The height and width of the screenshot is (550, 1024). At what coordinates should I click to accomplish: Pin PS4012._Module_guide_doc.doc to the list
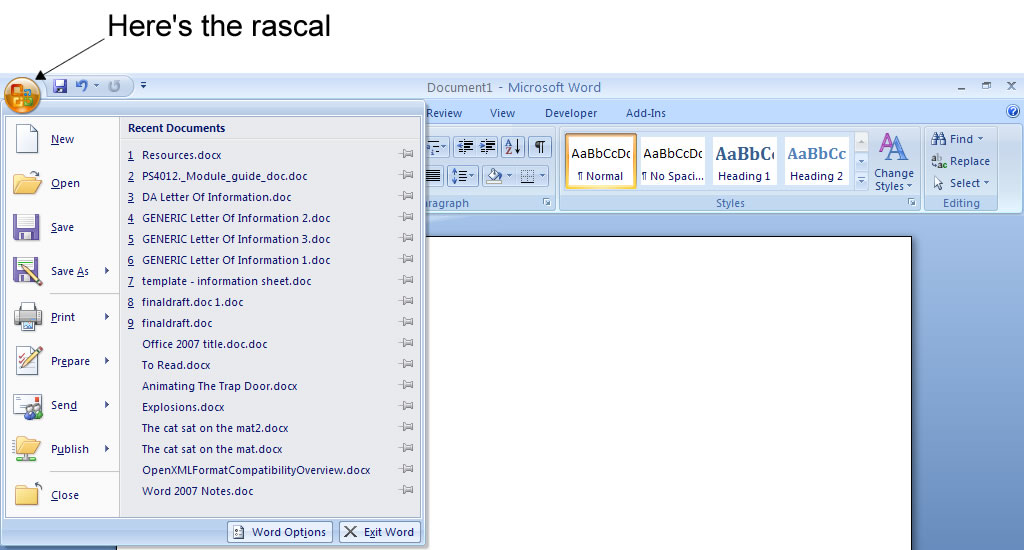pos(406,175)
